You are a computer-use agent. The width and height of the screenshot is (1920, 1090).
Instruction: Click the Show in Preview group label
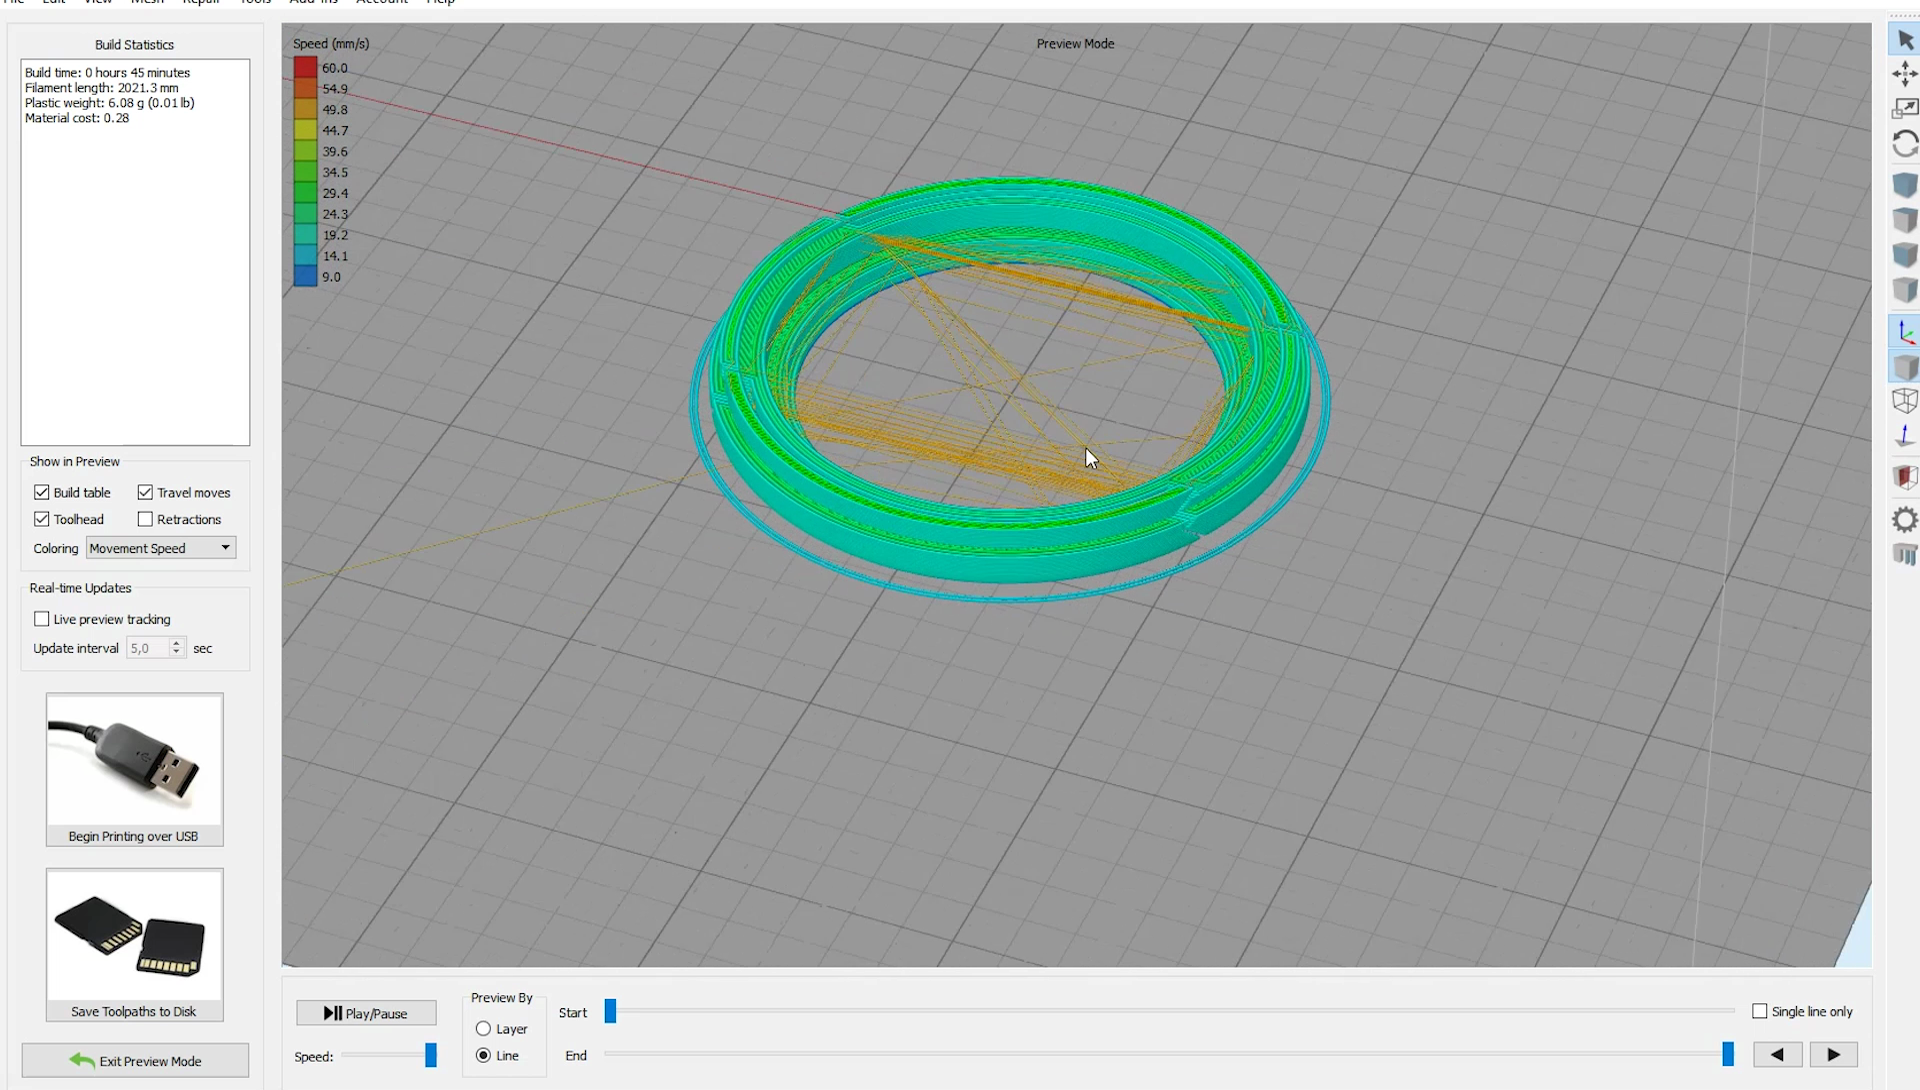click(x=74, y=461)
